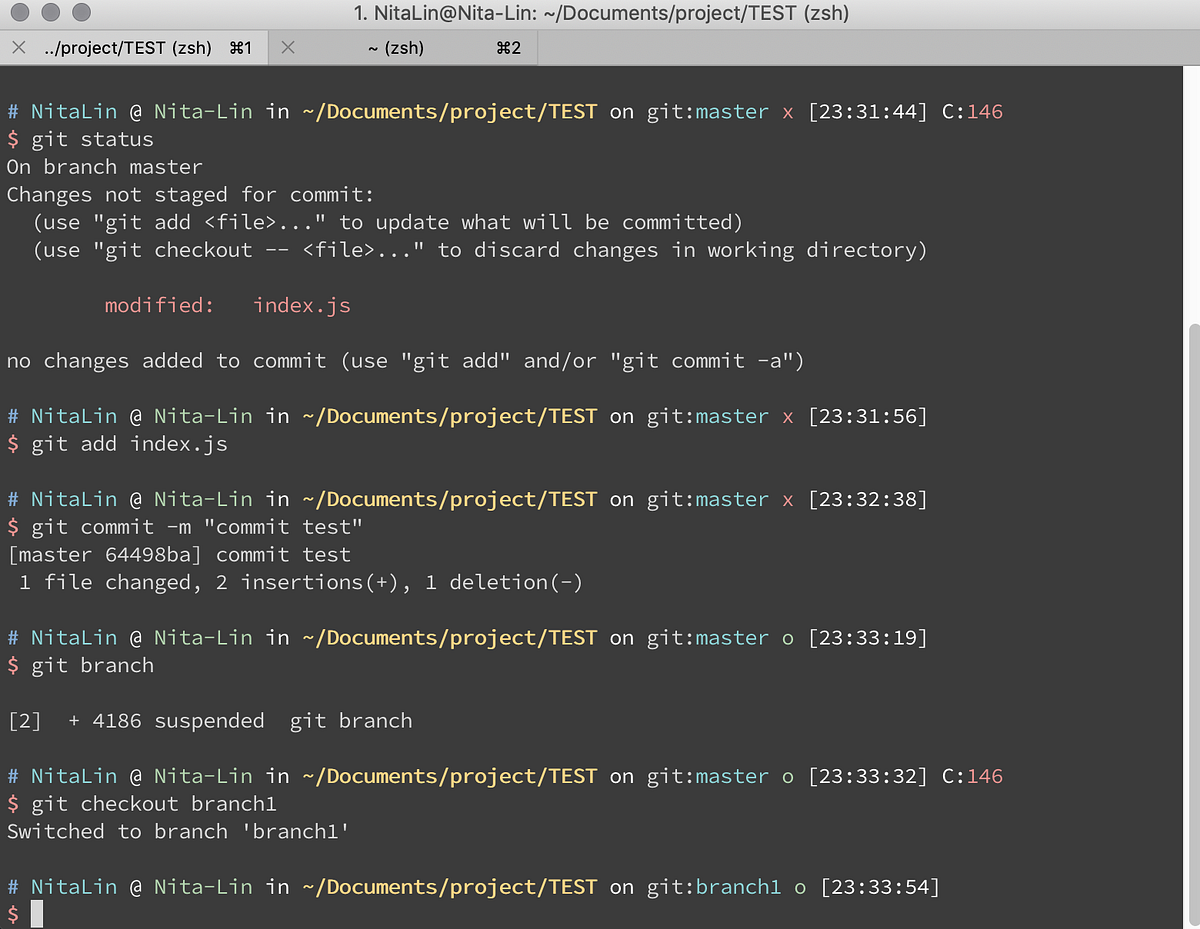
Task: Click the terminal cursor at the bottom prompt
Action: pyautogui.click(x=37, y=913)
